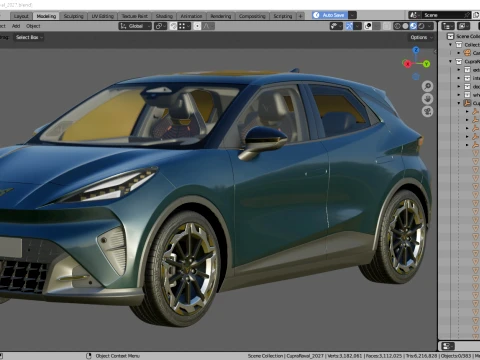Expand the Camera object row

tap(459, 53)
